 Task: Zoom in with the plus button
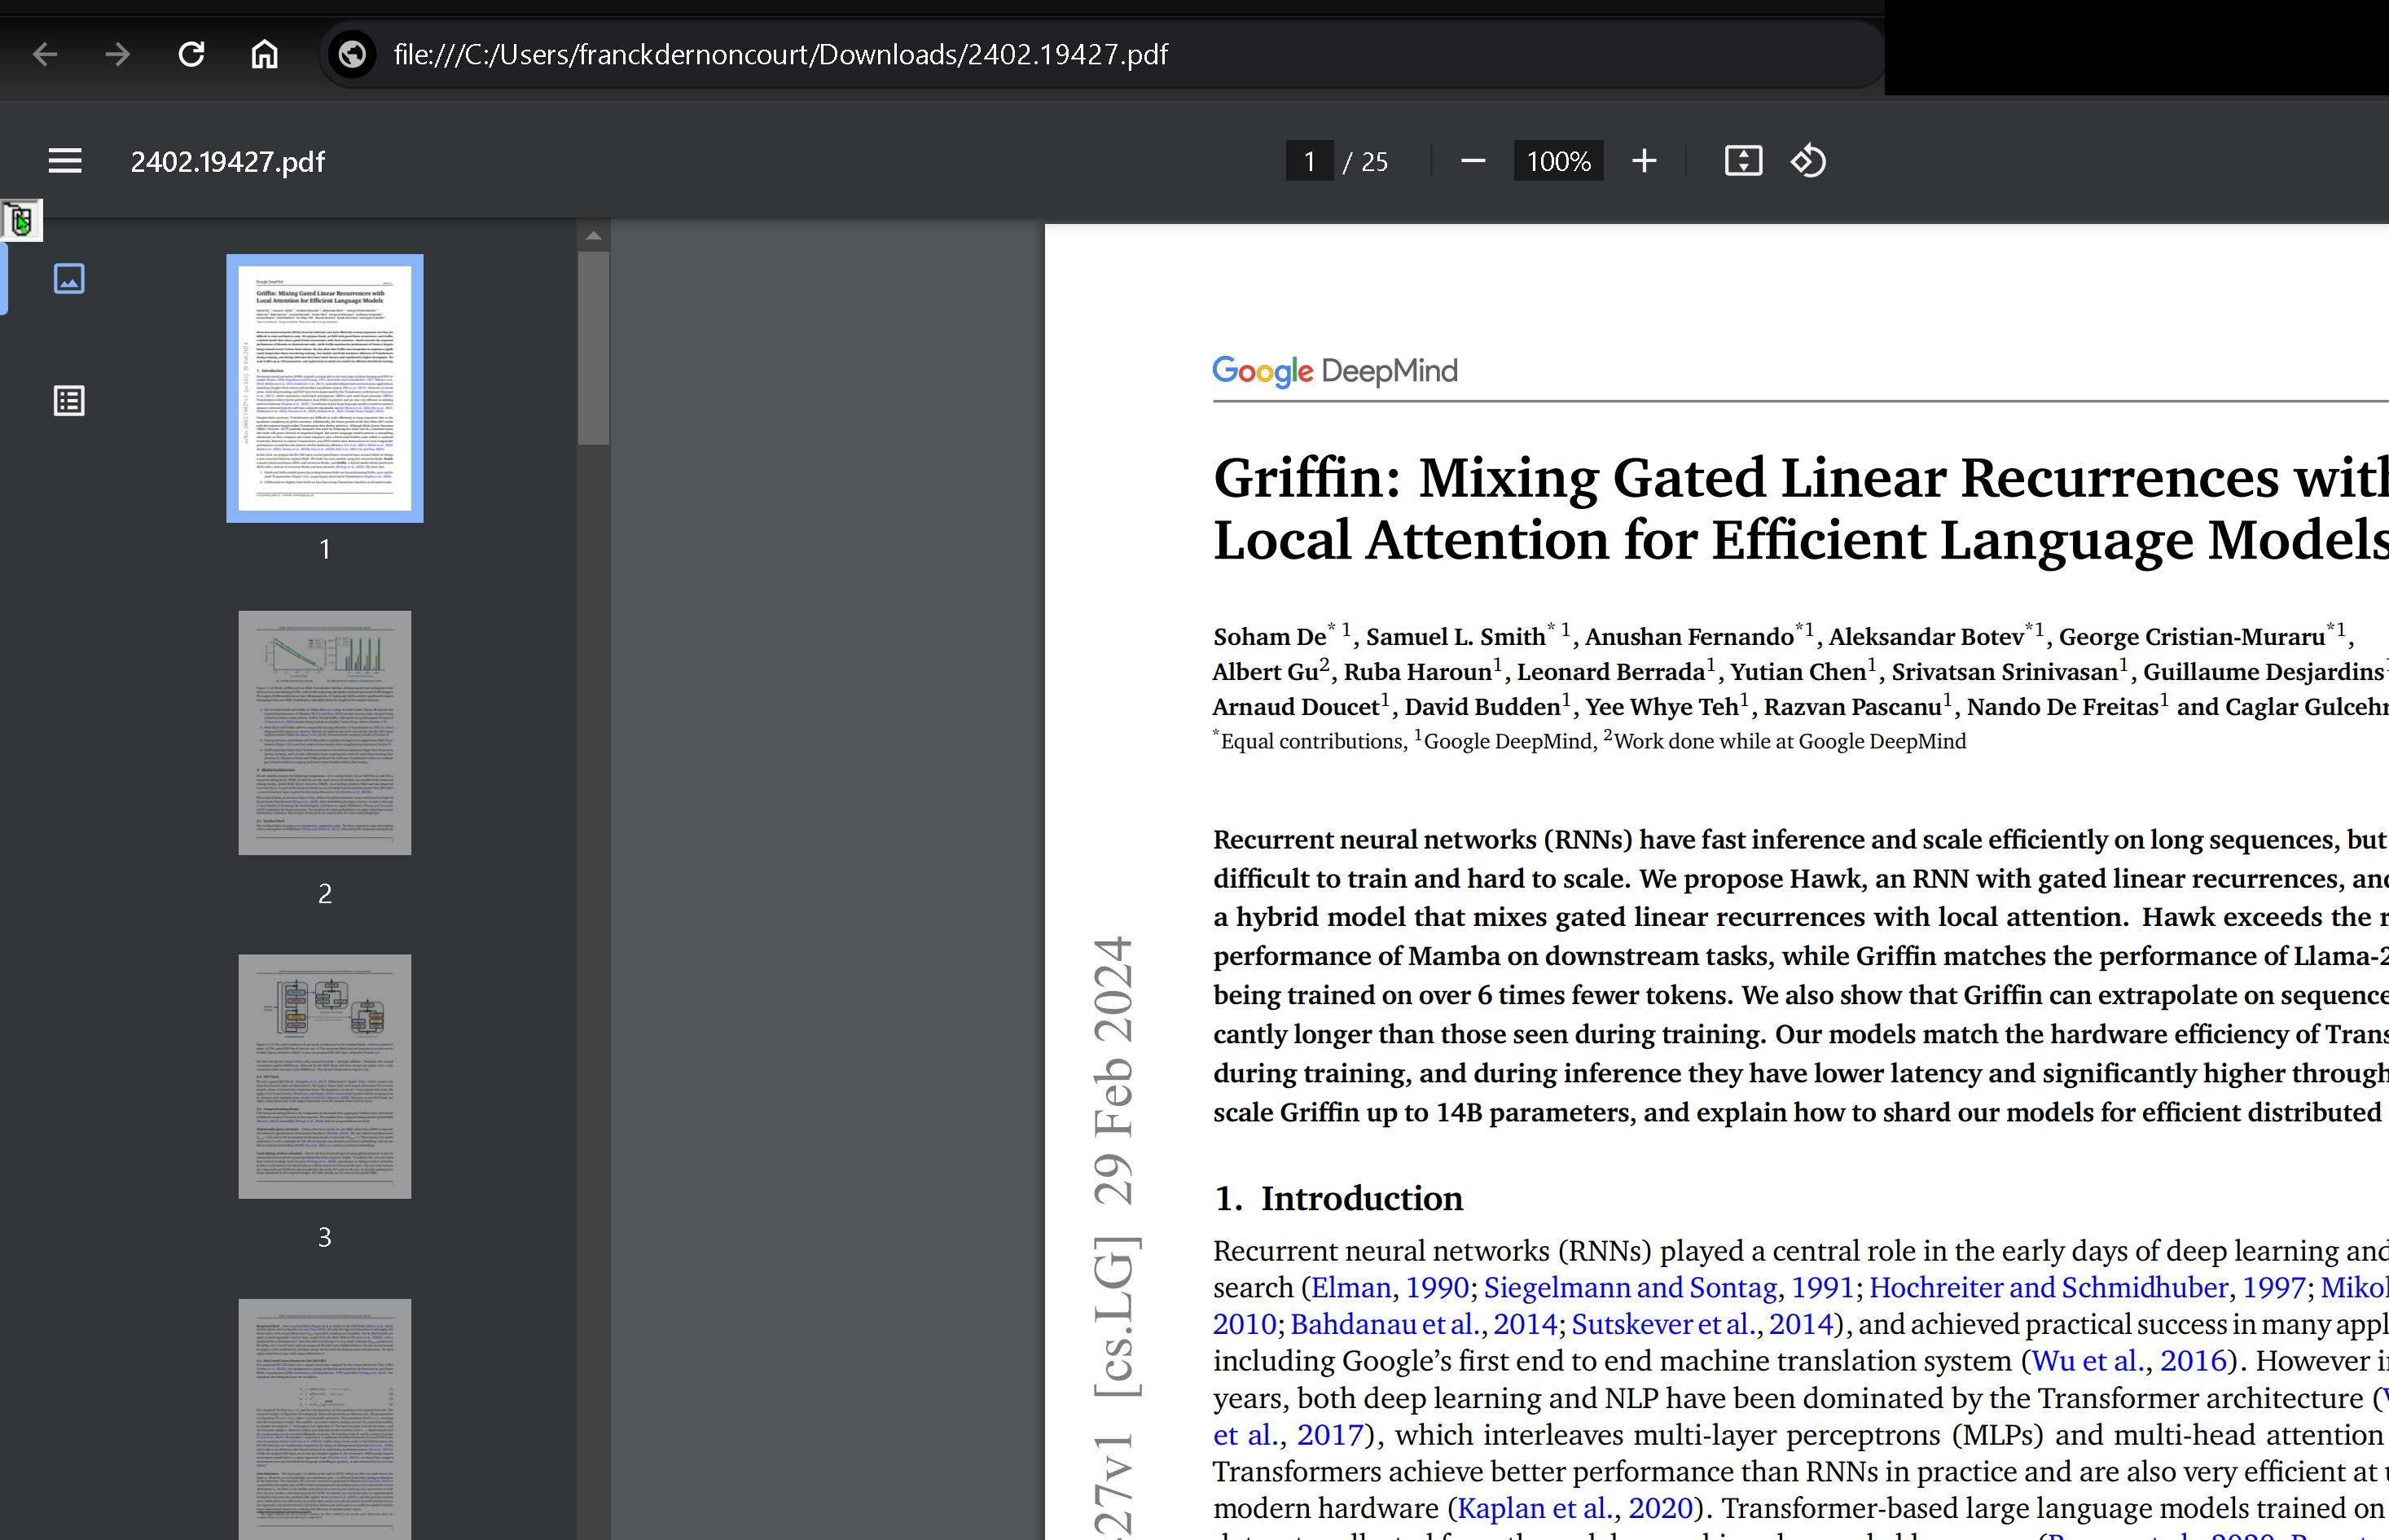1644,161
